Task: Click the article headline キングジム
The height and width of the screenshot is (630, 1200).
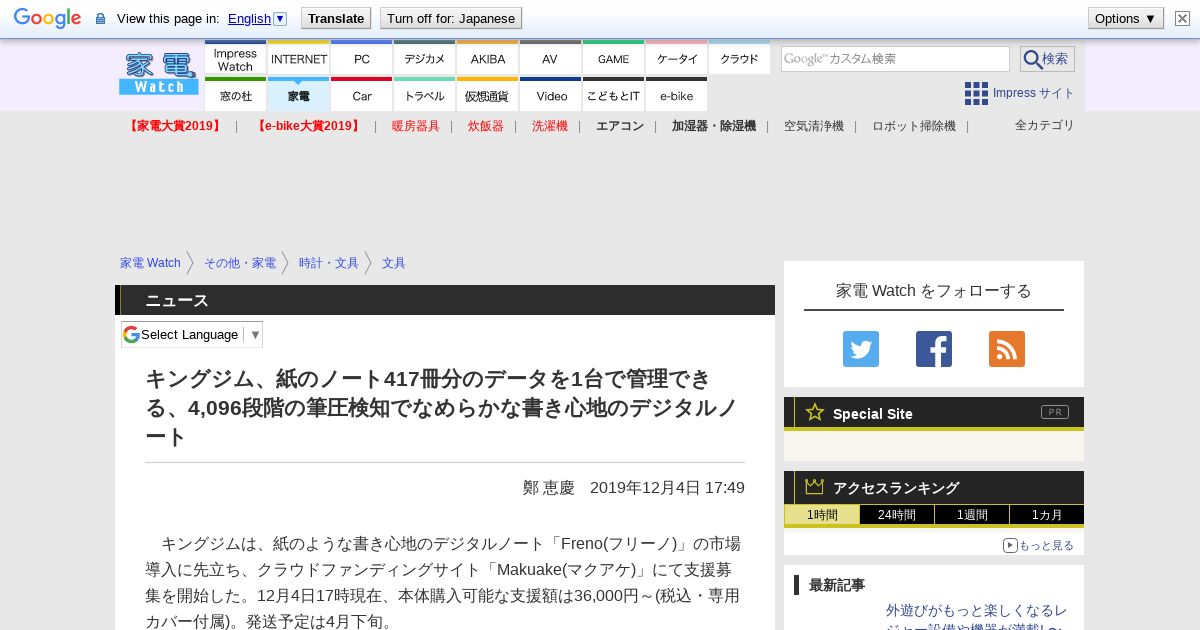Action: (x=442, y=407)
